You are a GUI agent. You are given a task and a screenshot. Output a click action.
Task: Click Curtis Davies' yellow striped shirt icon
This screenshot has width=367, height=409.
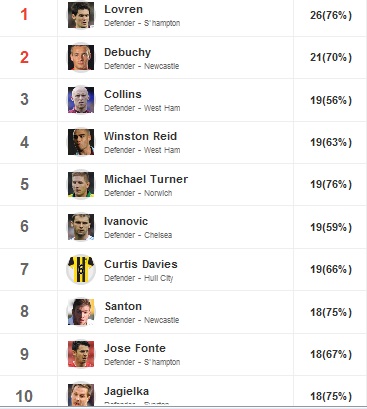point(81,269)
